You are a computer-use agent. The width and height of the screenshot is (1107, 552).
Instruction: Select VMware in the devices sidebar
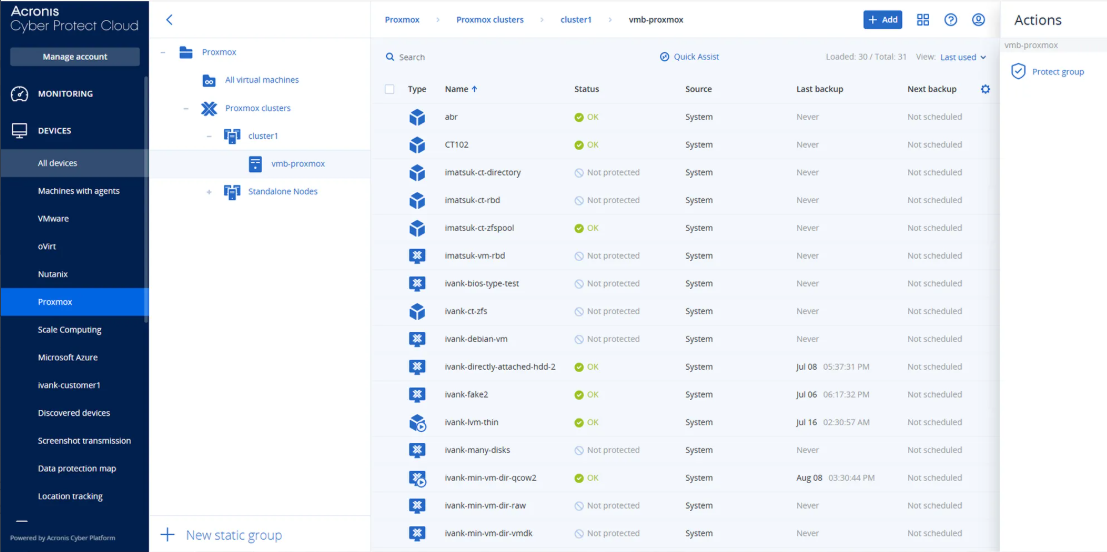pos(53,218)
